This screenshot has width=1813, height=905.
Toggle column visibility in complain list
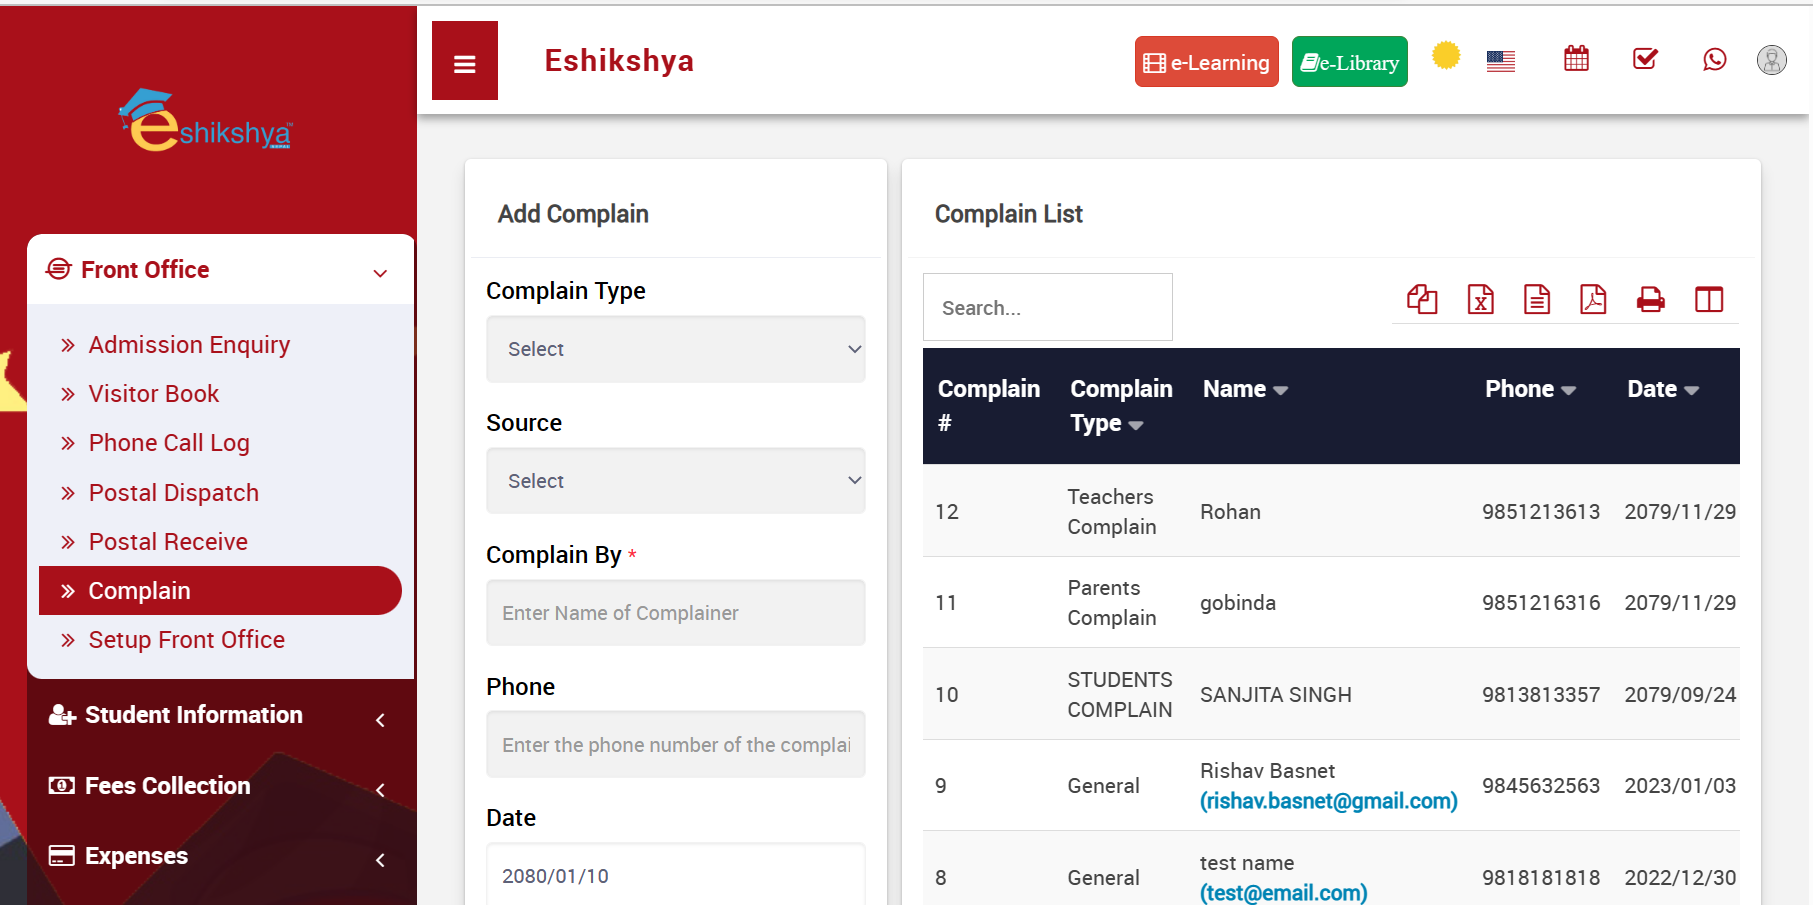point(1709,299)
